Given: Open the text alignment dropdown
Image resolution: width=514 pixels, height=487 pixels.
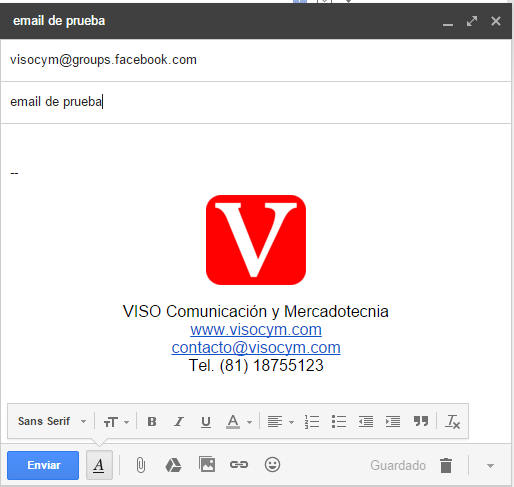Looking at the screenshot, I should pyautogui.click(x=280, y=422).
